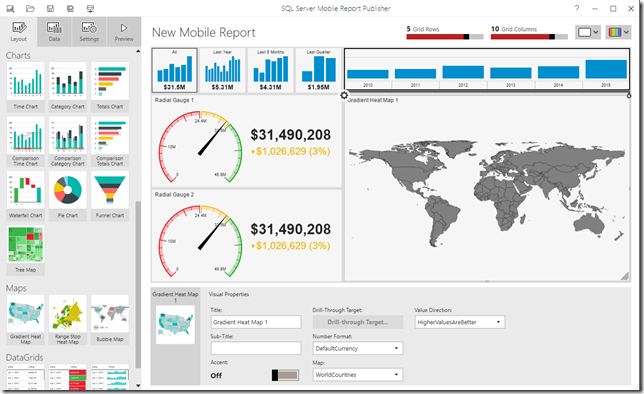Viewport: 644px width, 394px height.
Task: Click the gallery scrollbar down arrow
Action: (138, 385)
